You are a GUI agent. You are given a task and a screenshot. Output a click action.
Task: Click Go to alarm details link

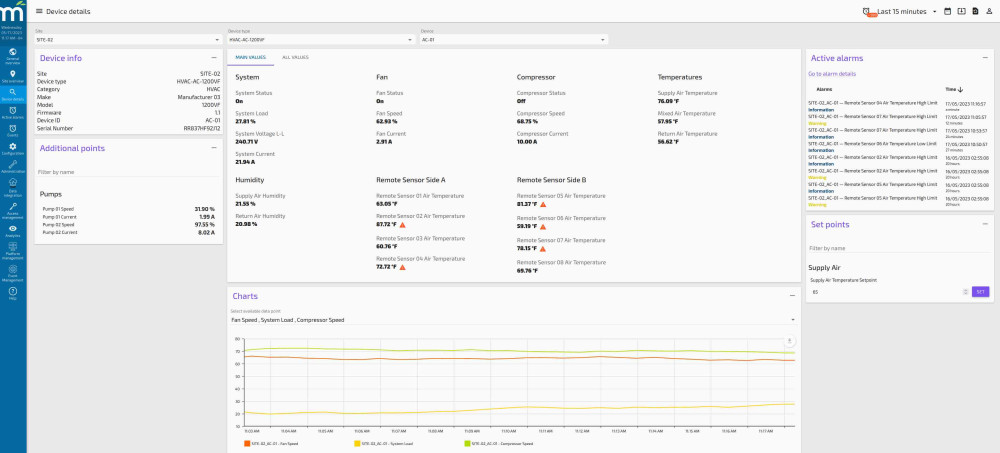(x=832, y=74)
